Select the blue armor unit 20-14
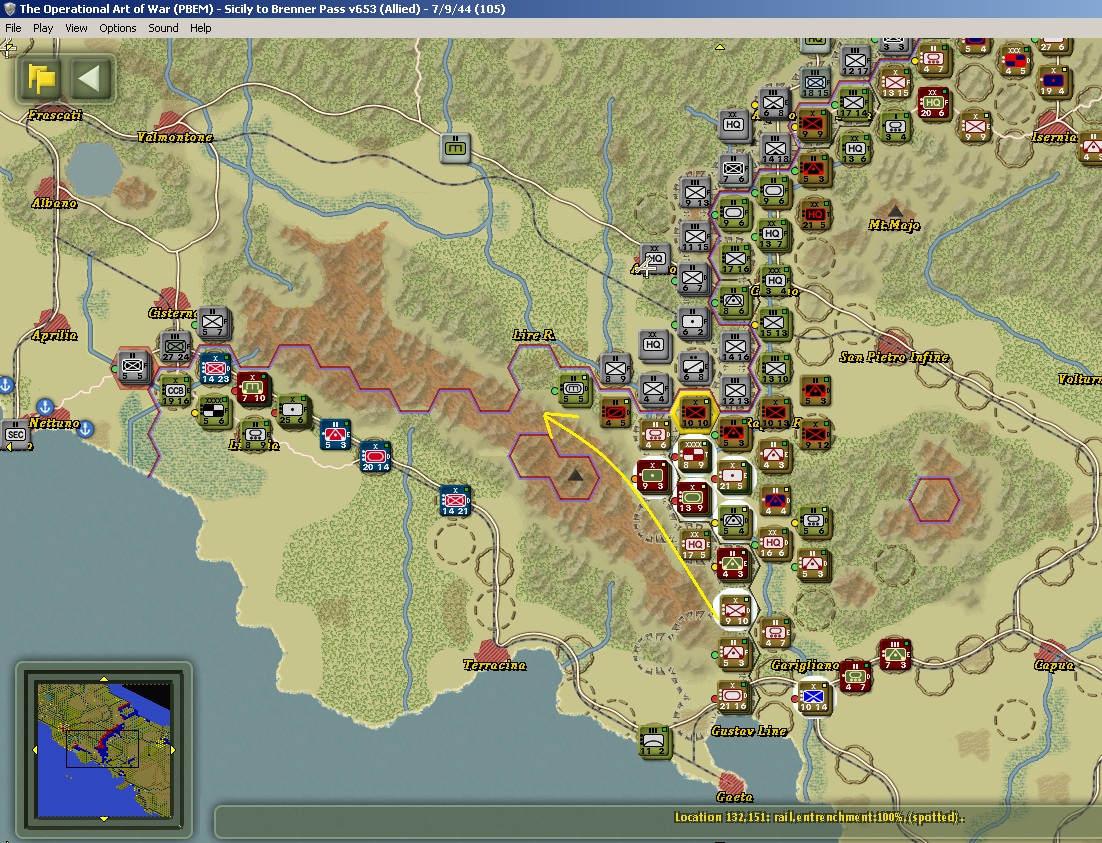Screen dimensions: 1102x843 click(x=375, y=457)
